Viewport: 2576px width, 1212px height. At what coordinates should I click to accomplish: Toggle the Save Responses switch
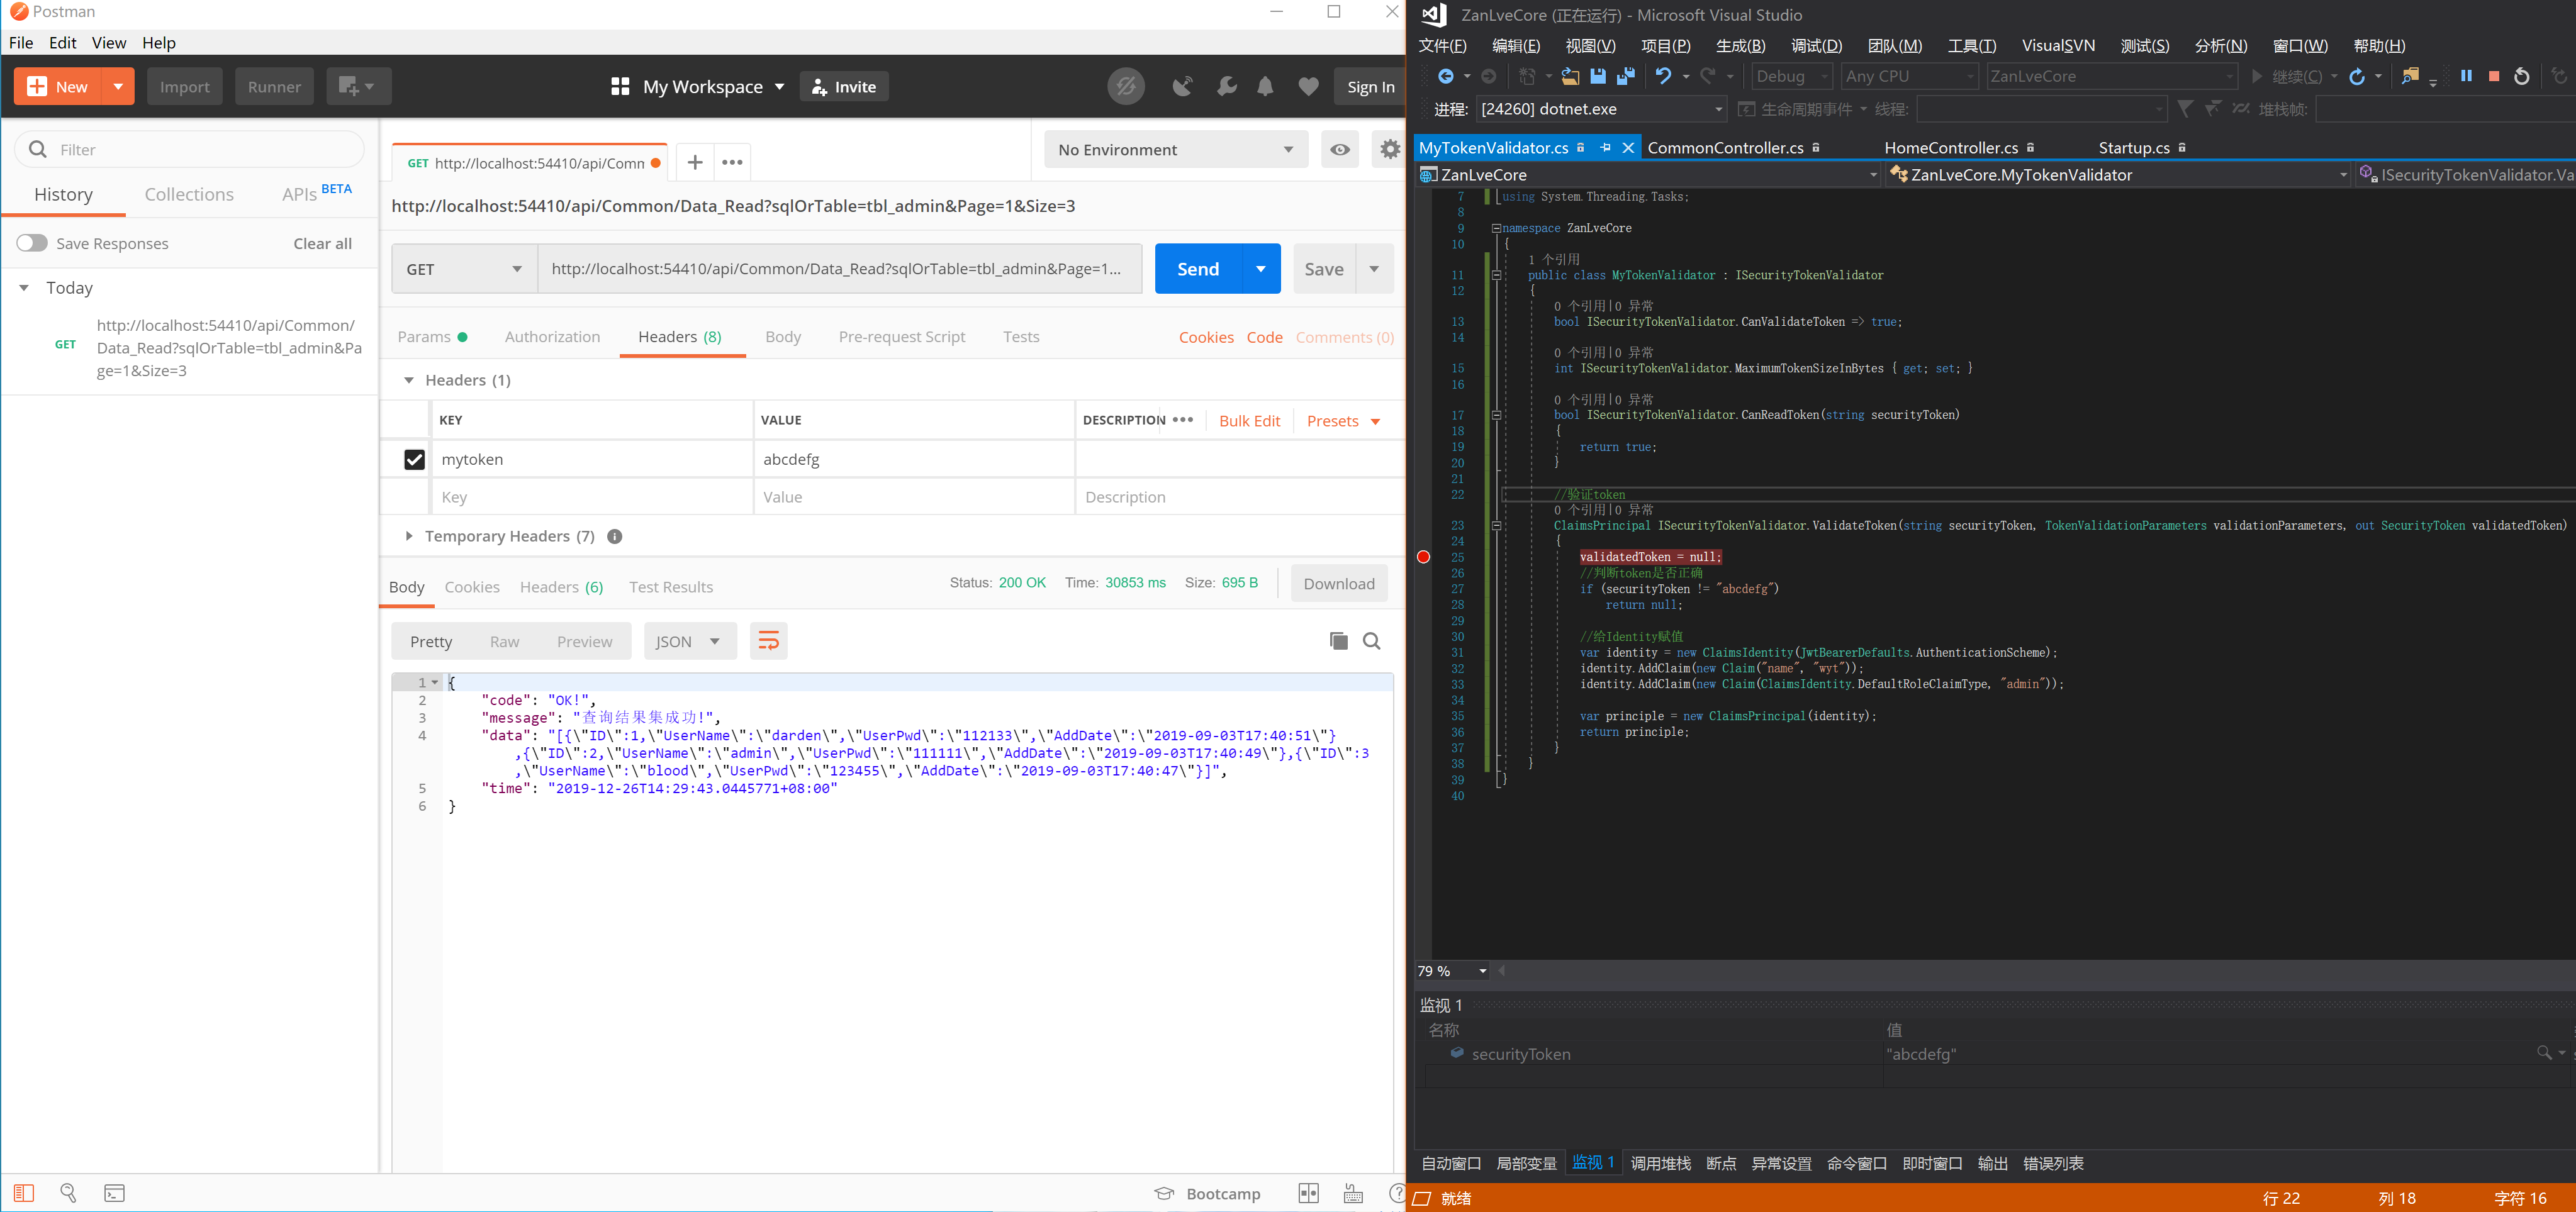(x=32, y=243)
